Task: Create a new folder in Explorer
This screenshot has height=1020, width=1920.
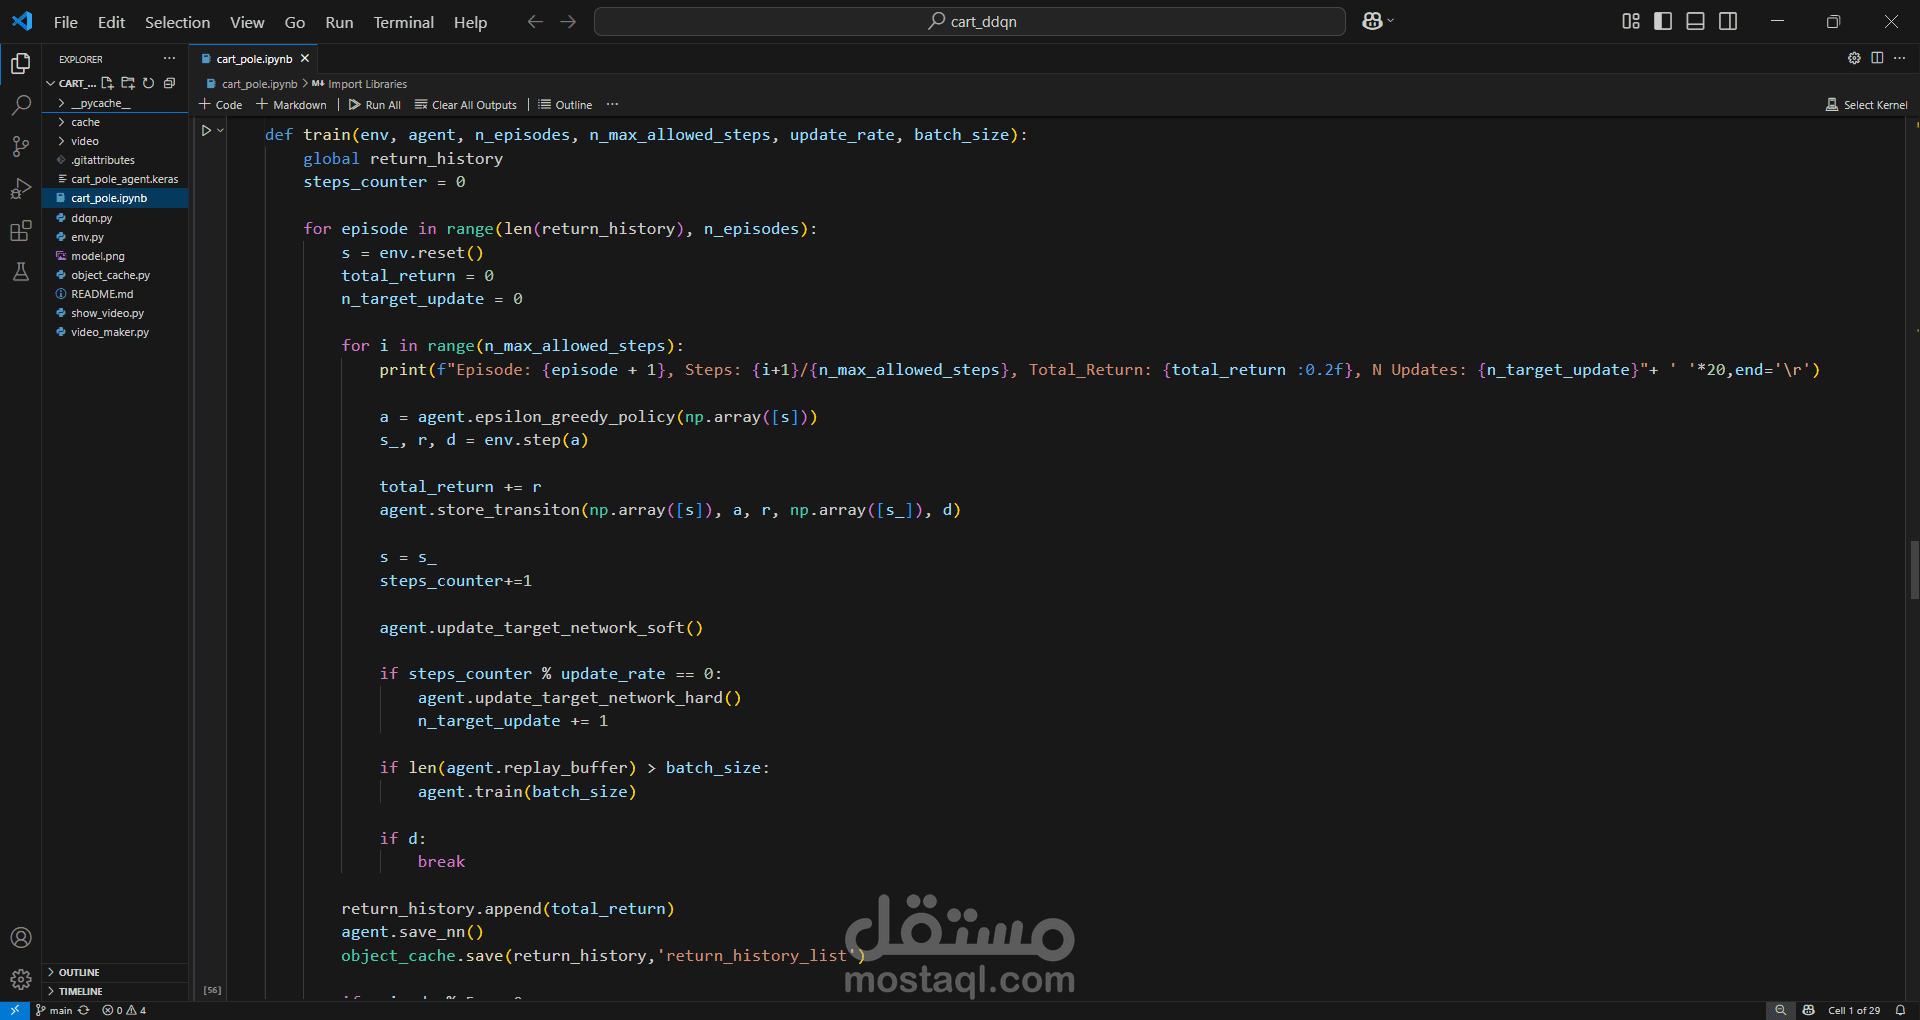Action: (128, 83)
